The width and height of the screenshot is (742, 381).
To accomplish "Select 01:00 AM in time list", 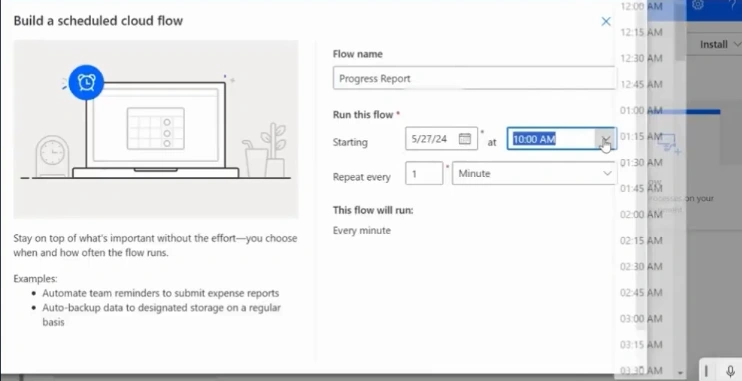I will [x=641, y=110].
